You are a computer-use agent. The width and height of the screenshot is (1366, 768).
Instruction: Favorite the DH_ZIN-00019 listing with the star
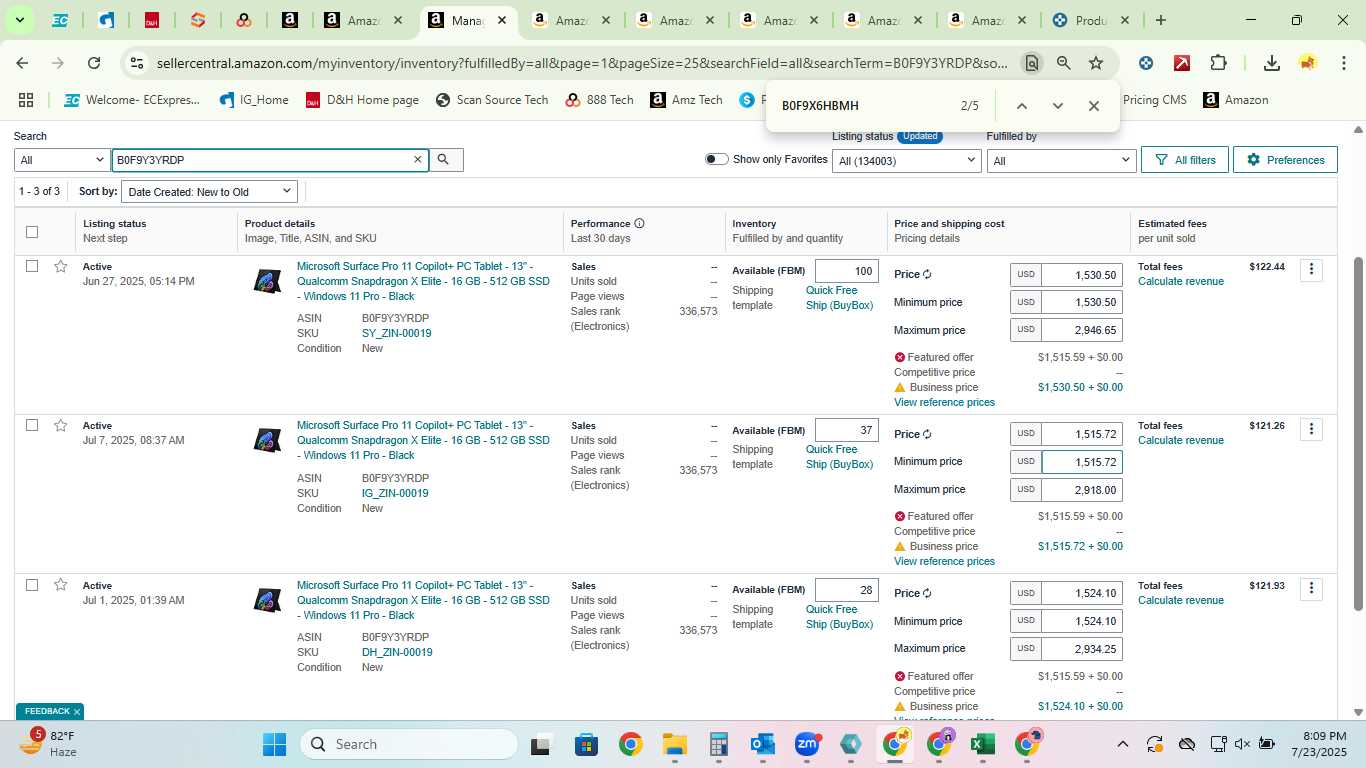(61, 585)
